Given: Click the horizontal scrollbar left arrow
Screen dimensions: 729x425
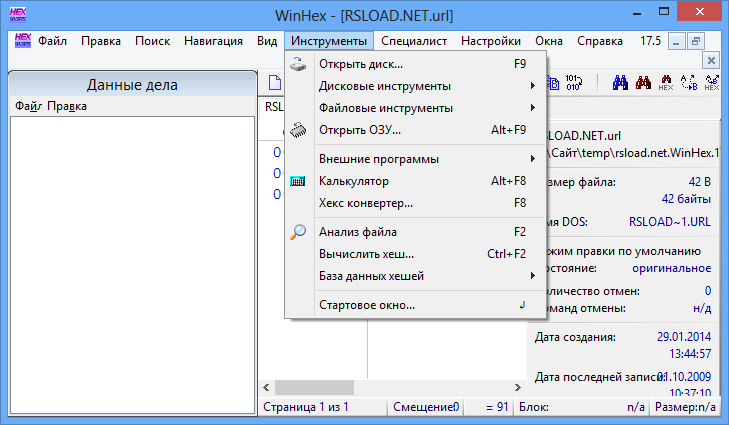Looking at the screenshot, I should tap(266, 387).
